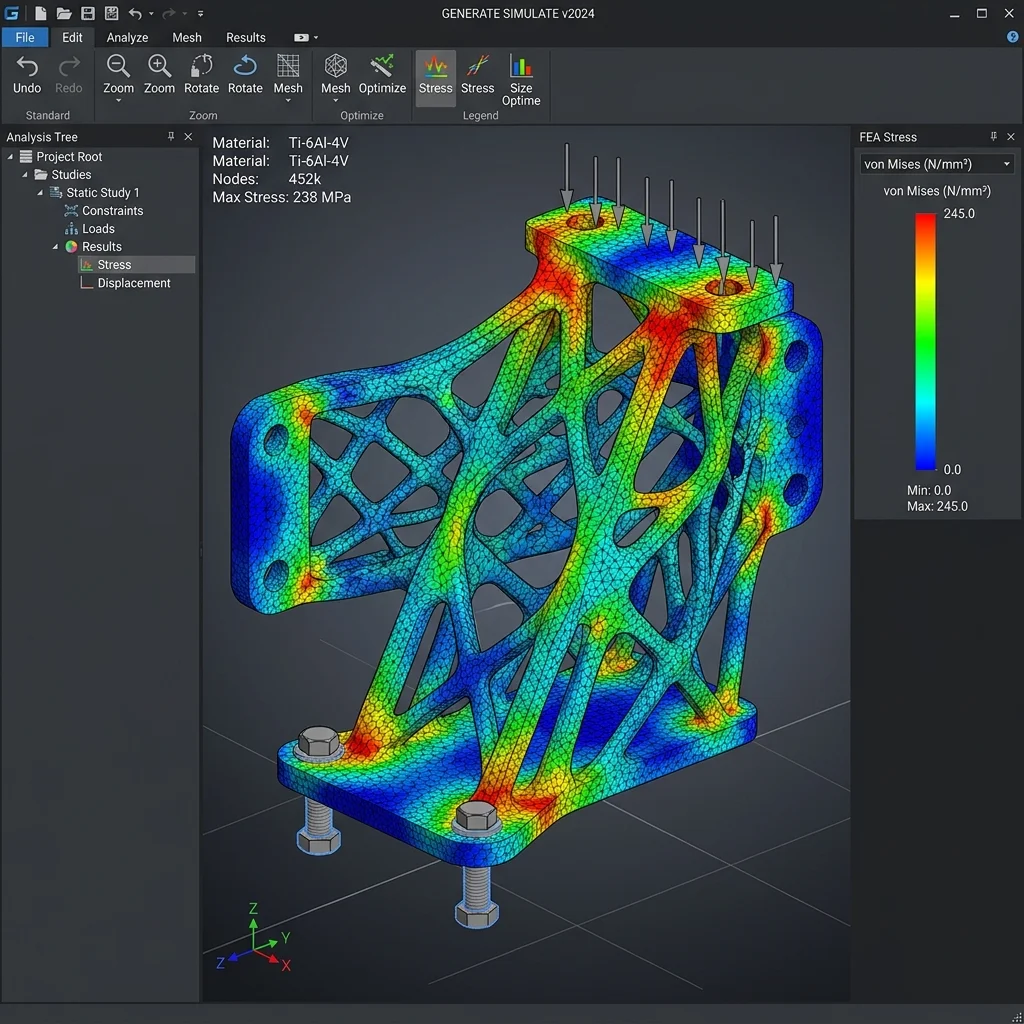The height and width of the screenshot is (1024, 1024).
Task: Click the Save icon in title bar
Action: [88, 13]
